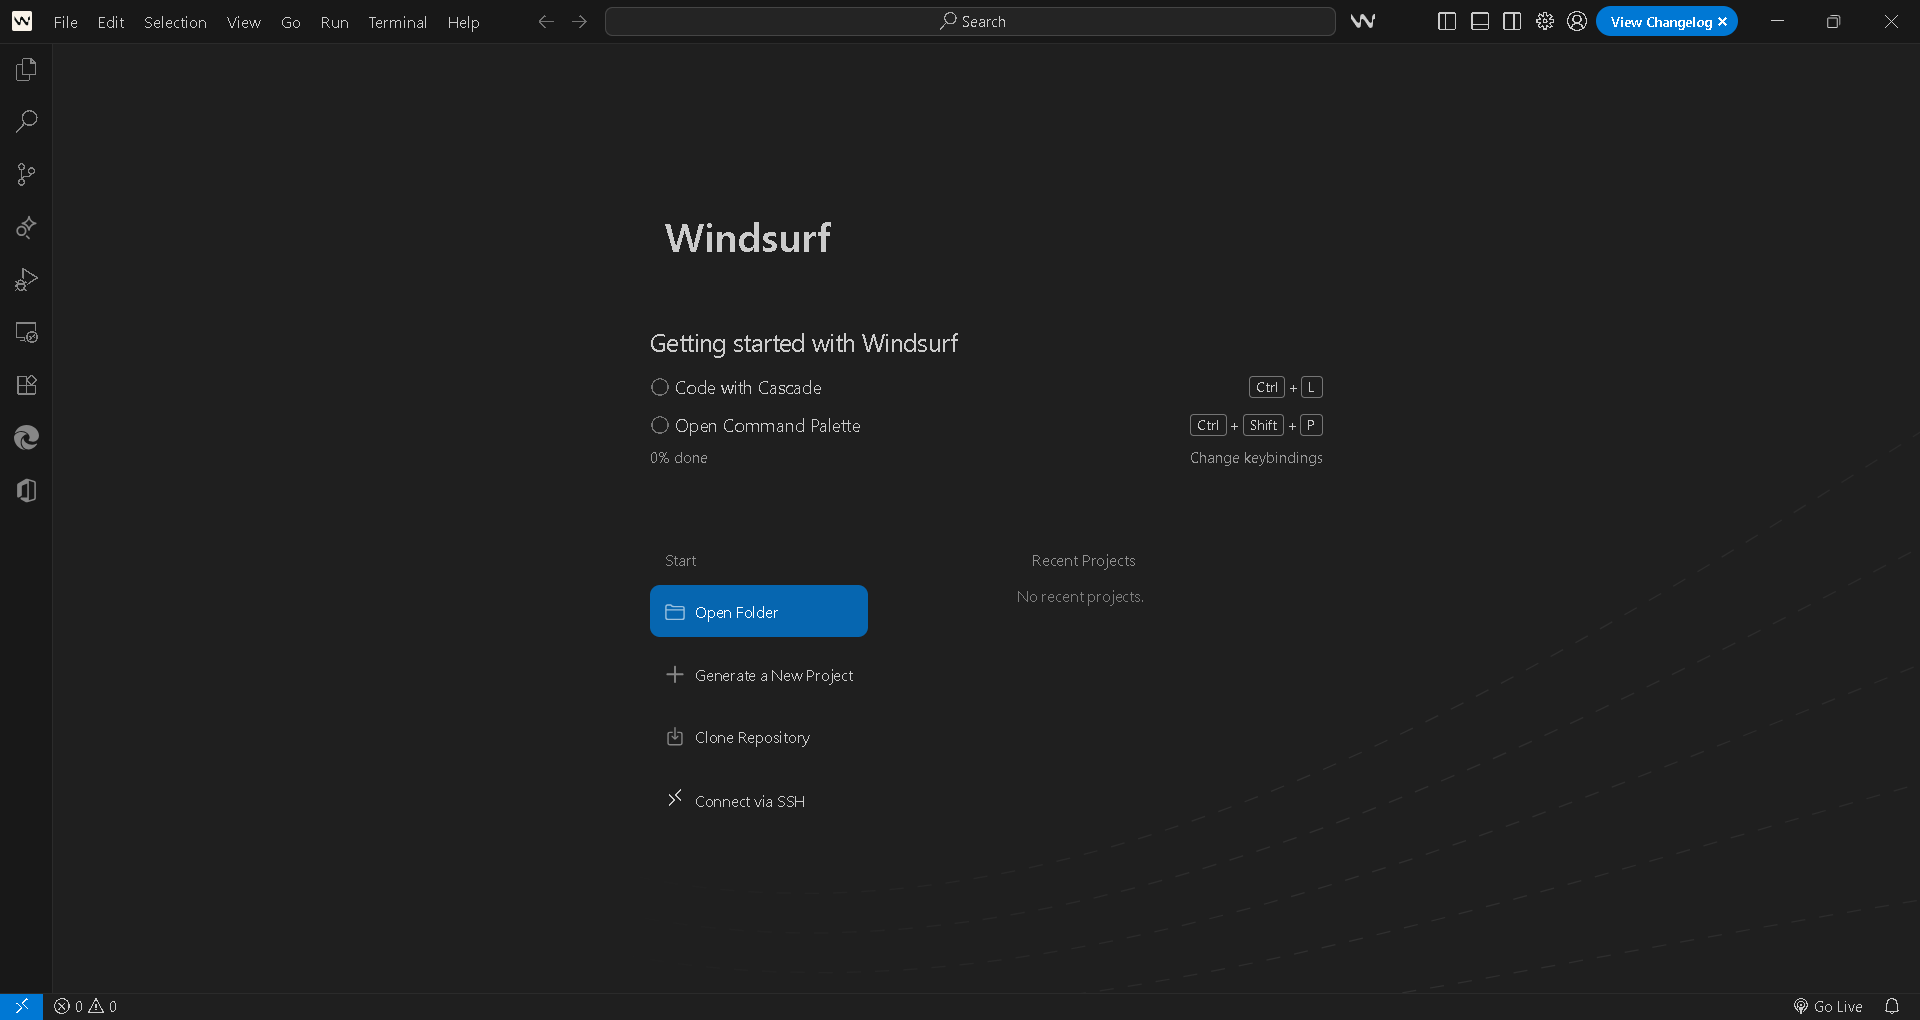
Task: Open the Extensions view icon
Action: (x=26, y=385)
